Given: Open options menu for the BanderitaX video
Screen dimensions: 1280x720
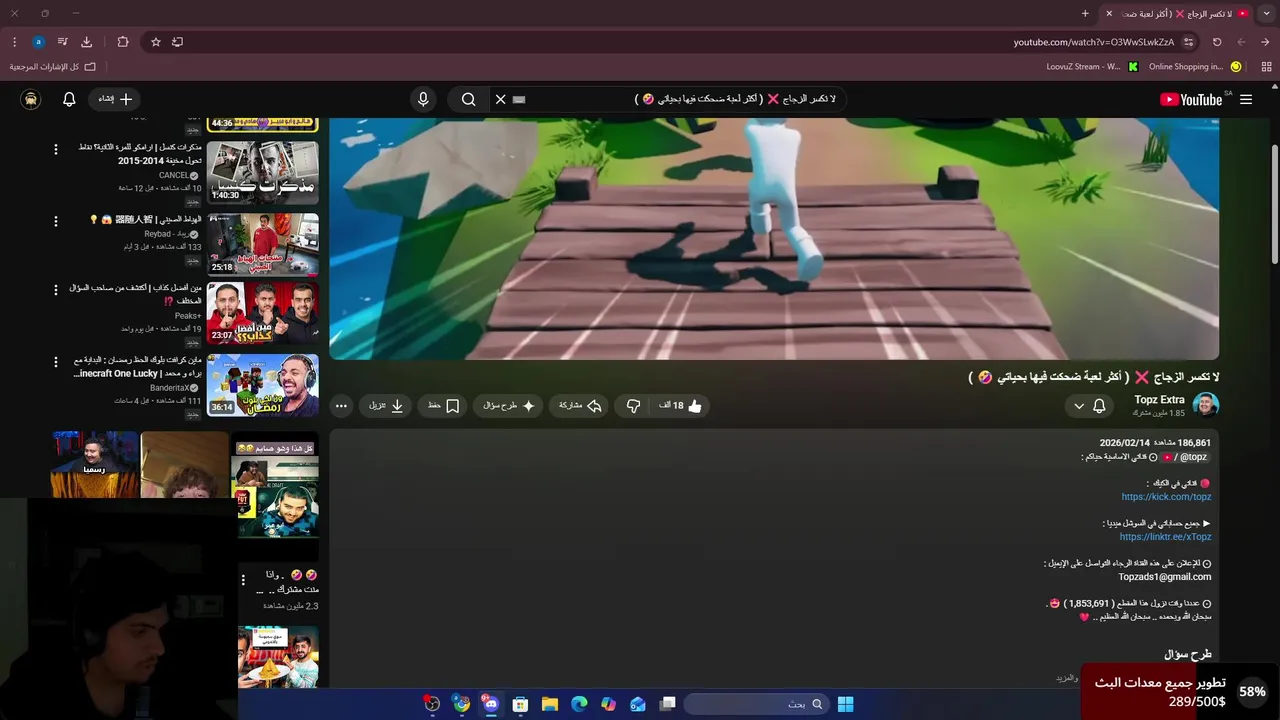Looking at the screenshot, I should tap(56, 362).
